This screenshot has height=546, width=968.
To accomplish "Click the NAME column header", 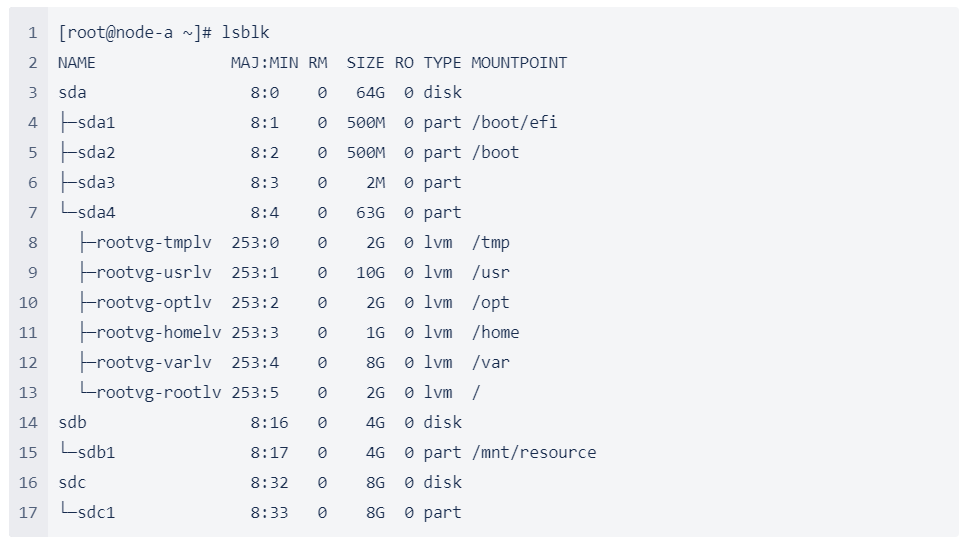I will click(77, 63).
